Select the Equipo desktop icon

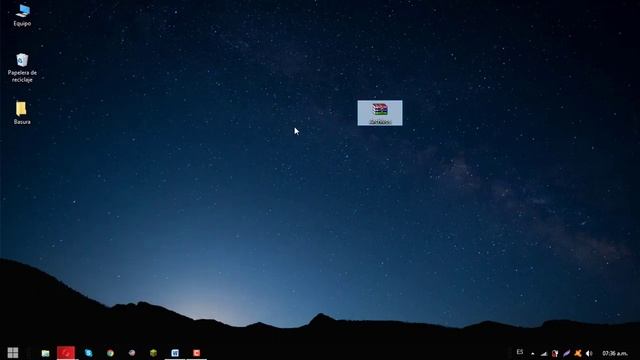22,16
